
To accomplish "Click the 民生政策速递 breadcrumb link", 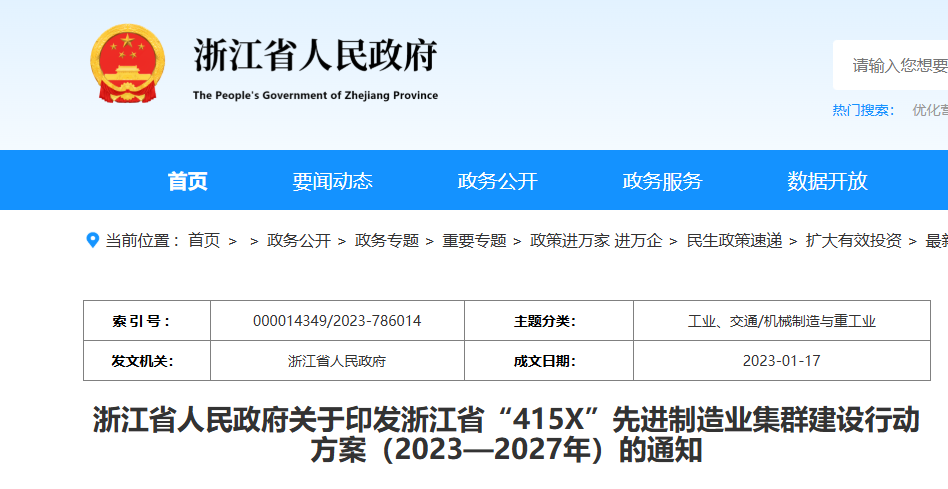I will coord(735,241).
